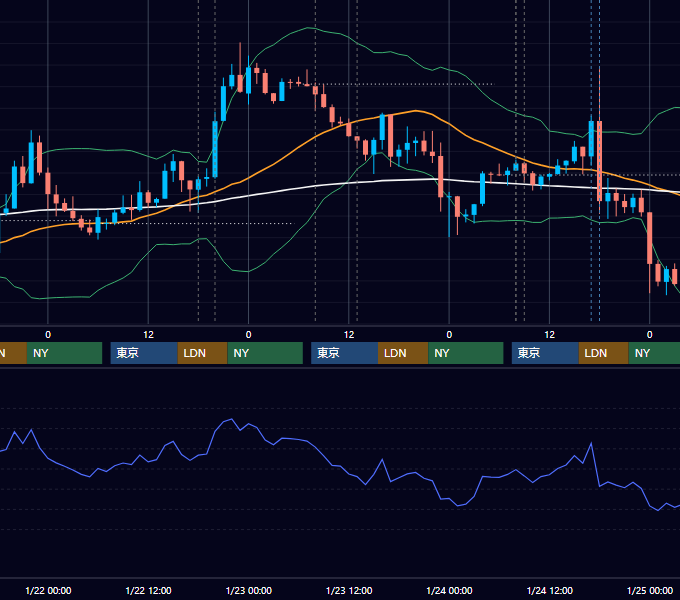Select the 1/24 LDN session block
Image resolution: width=680 pixels, height=600 pixels.
pyautogui.click(x=603, y=353)
